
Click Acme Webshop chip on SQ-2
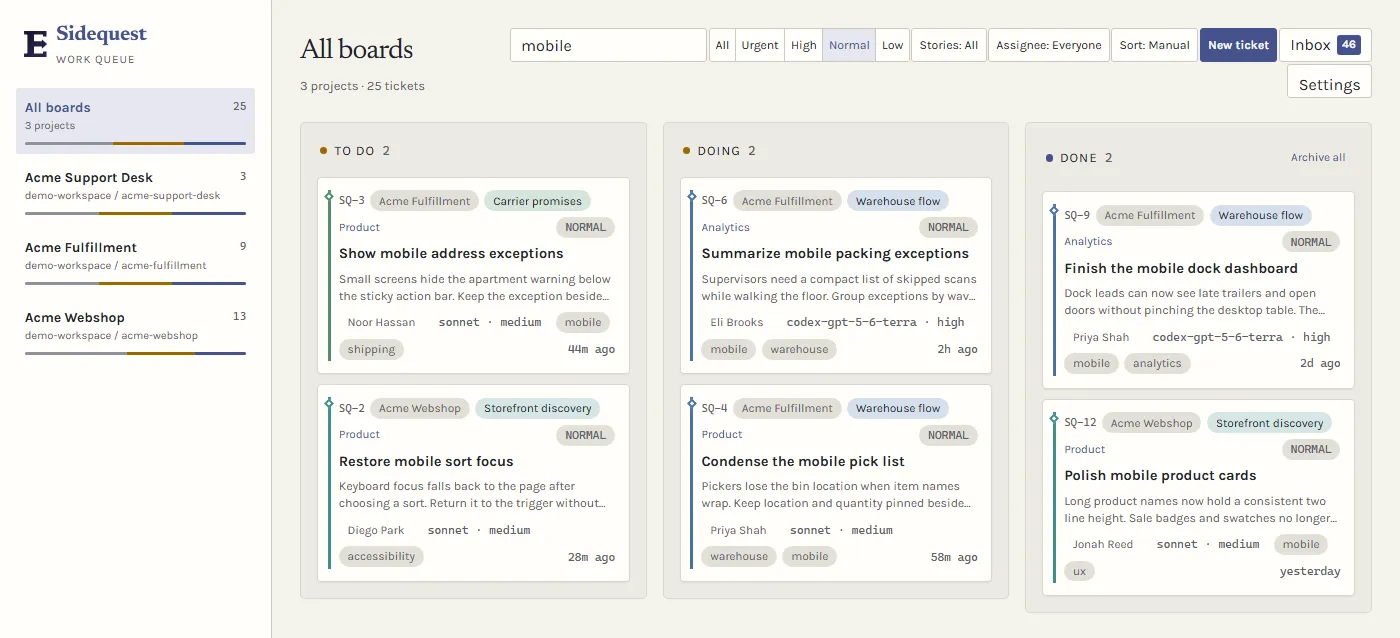coord(420,408)
